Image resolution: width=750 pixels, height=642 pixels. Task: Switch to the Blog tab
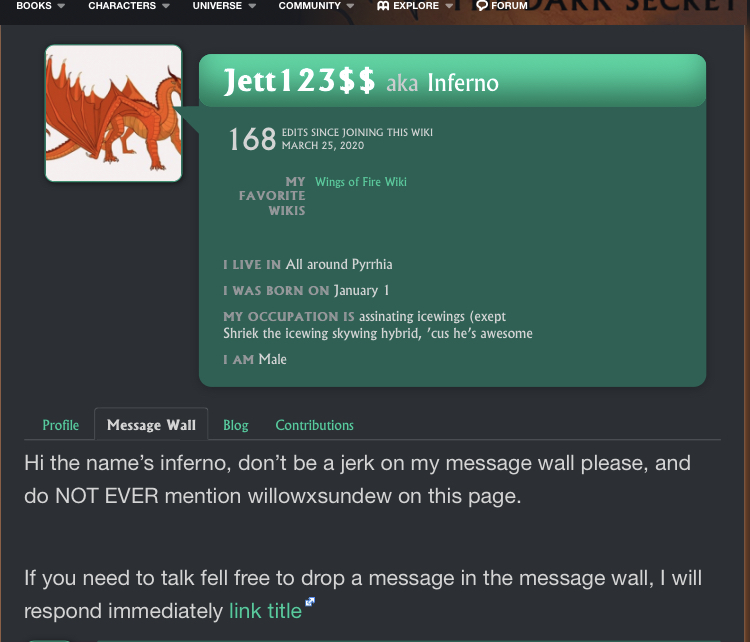[x=236, y=425]
